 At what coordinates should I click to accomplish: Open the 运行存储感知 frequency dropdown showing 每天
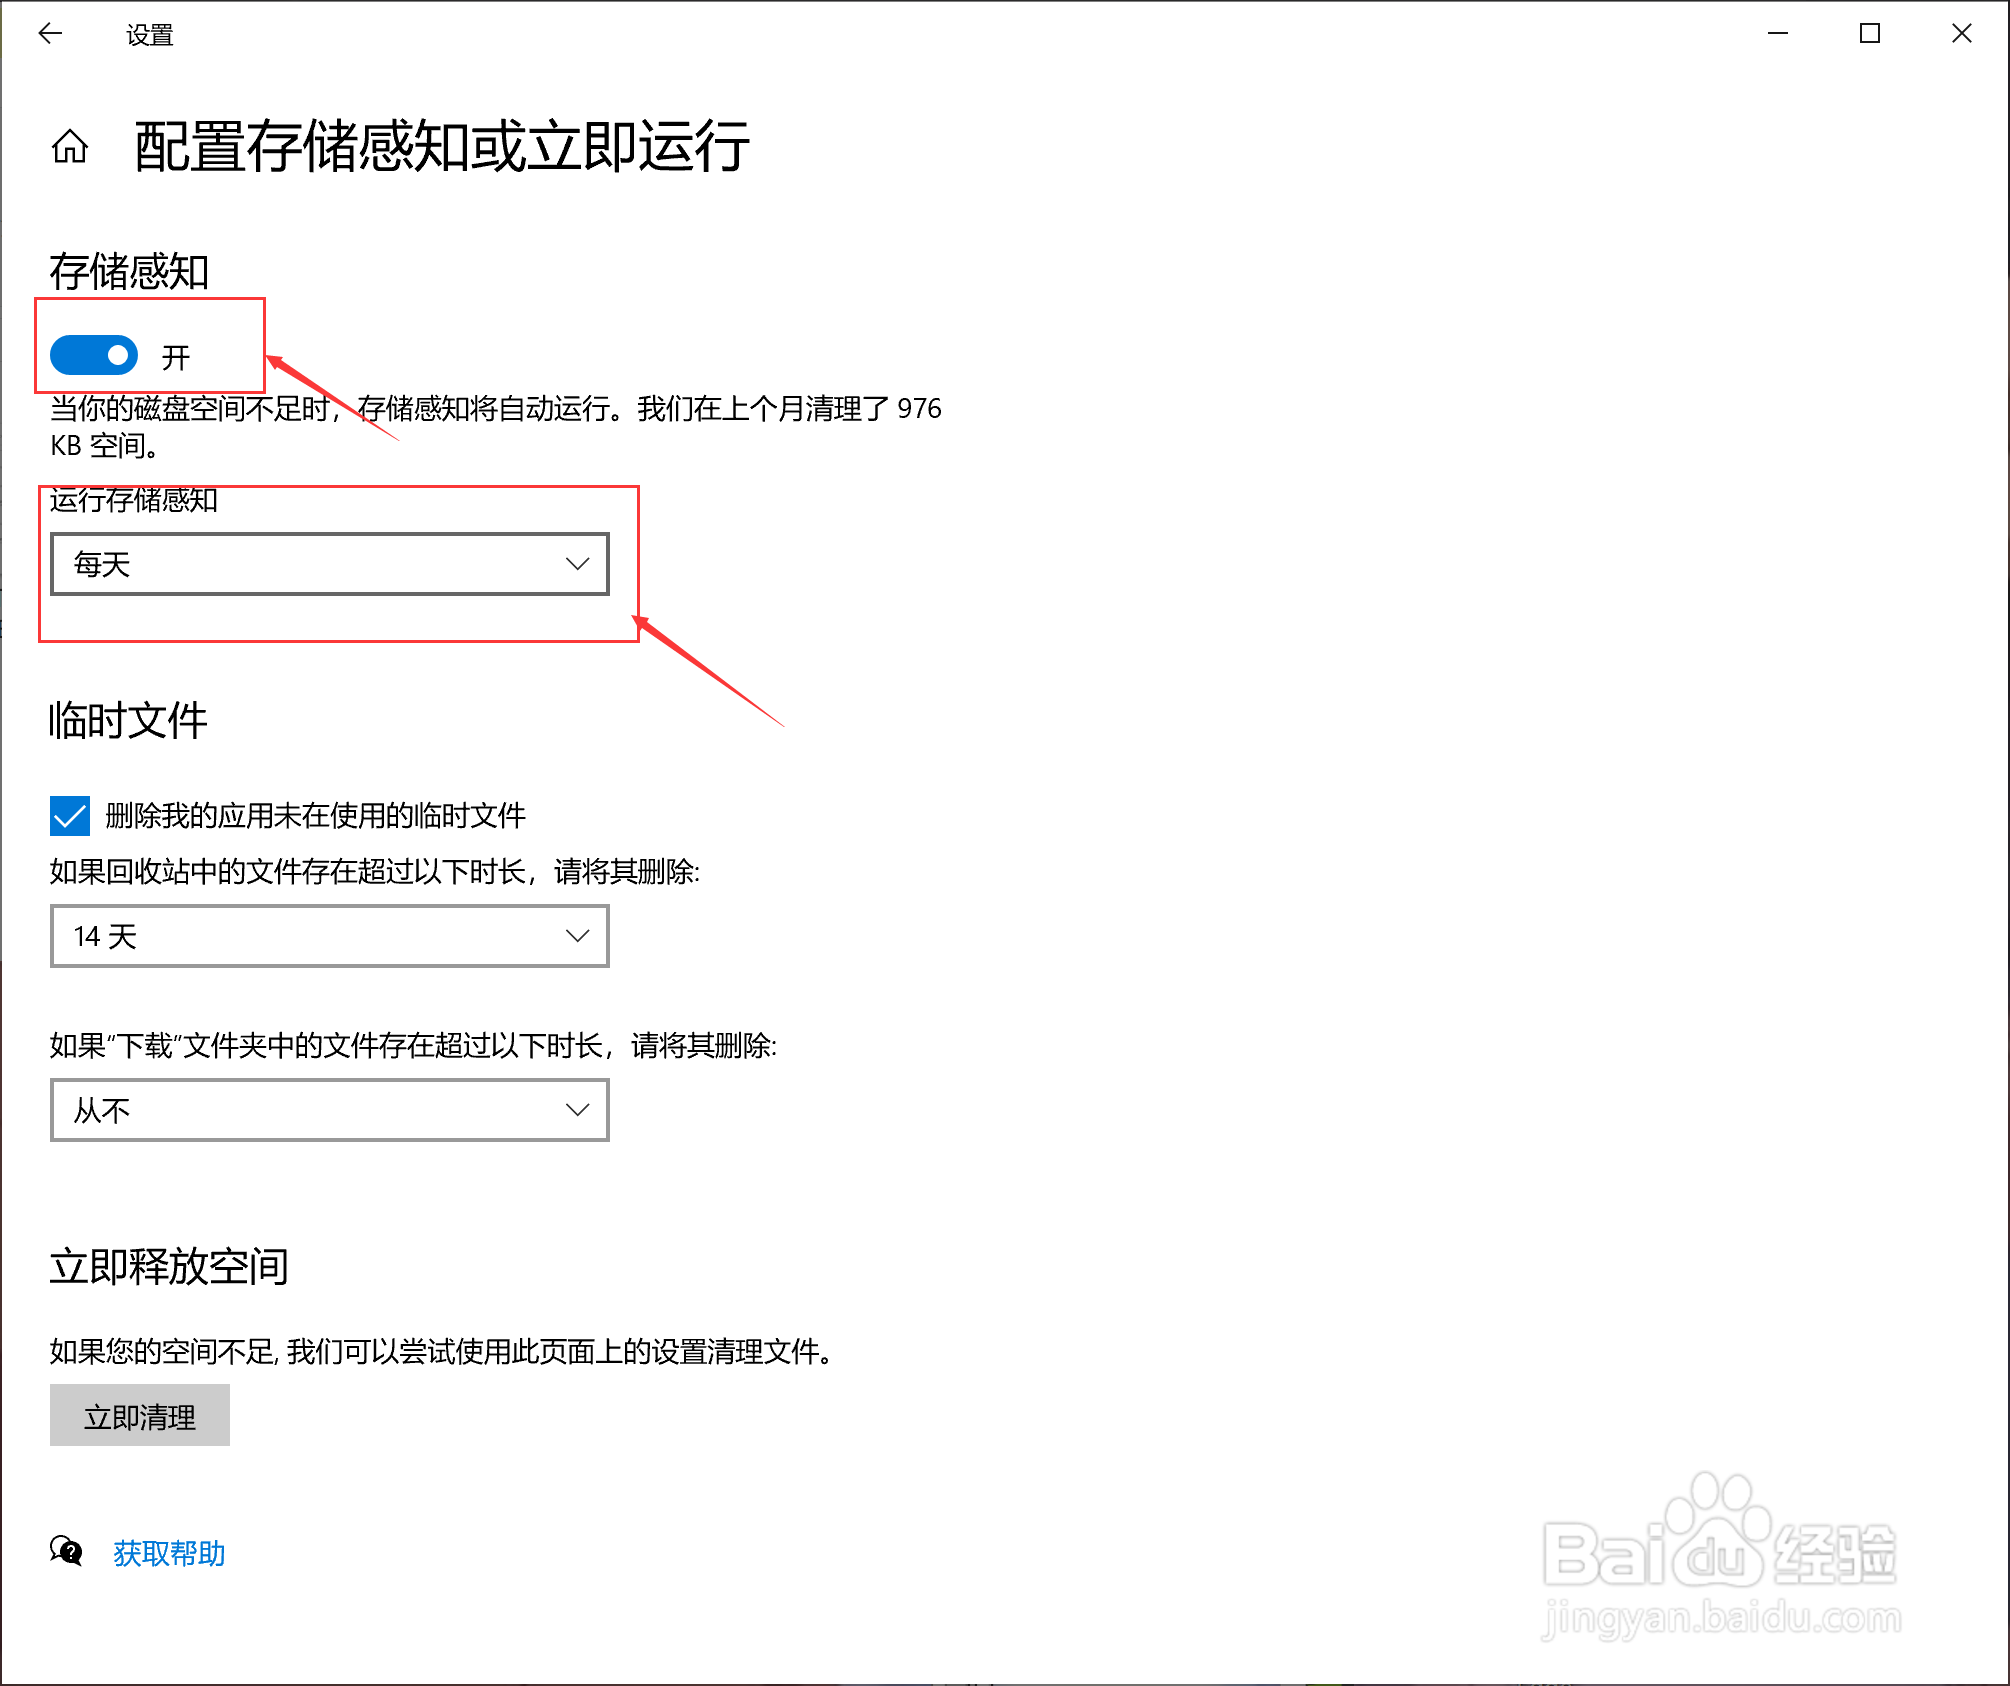point(330,563)
